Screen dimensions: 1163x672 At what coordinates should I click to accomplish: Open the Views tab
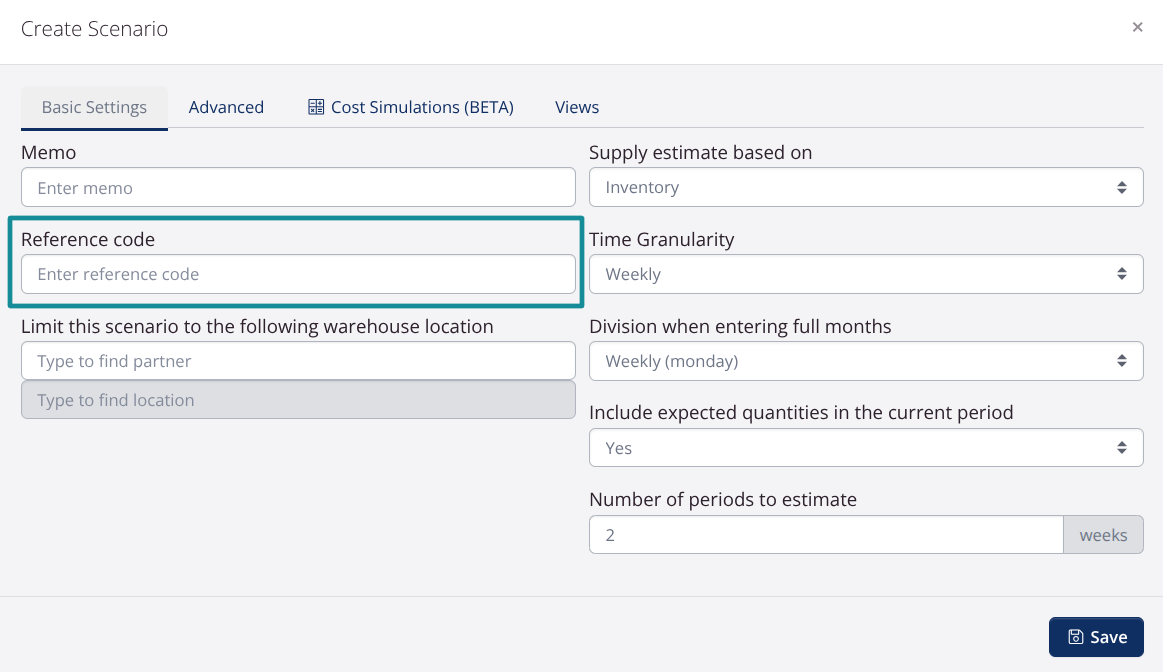pyautogui.click(x=576, y=106)
